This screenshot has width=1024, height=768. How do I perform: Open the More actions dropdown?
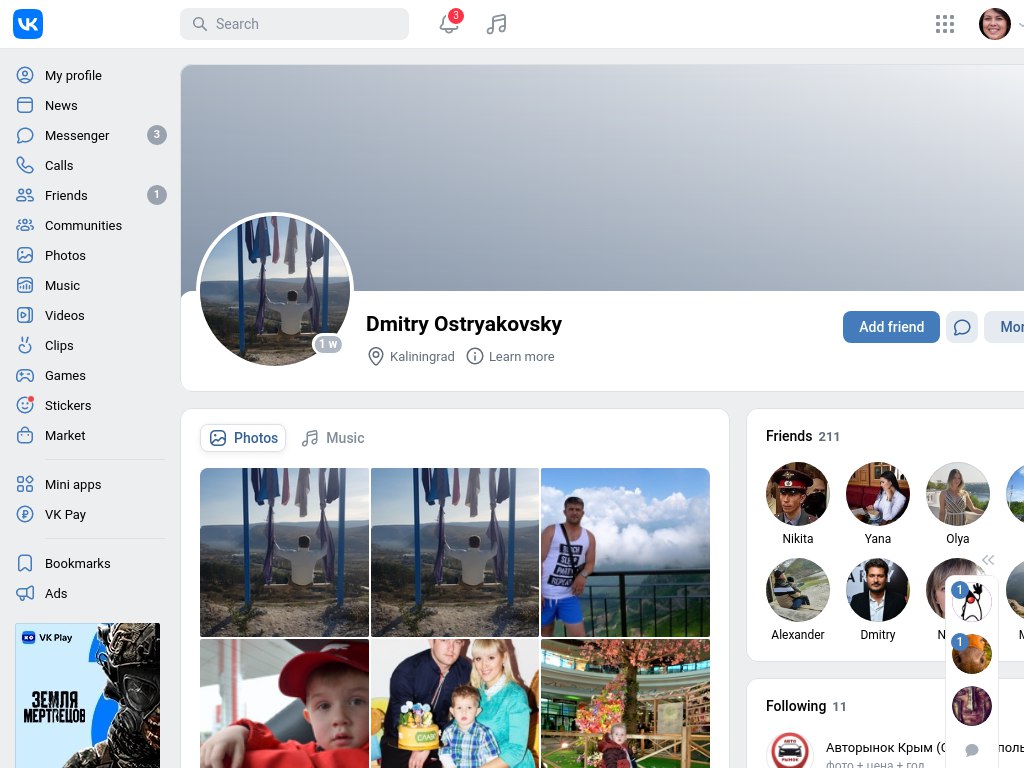point(1006,327)
